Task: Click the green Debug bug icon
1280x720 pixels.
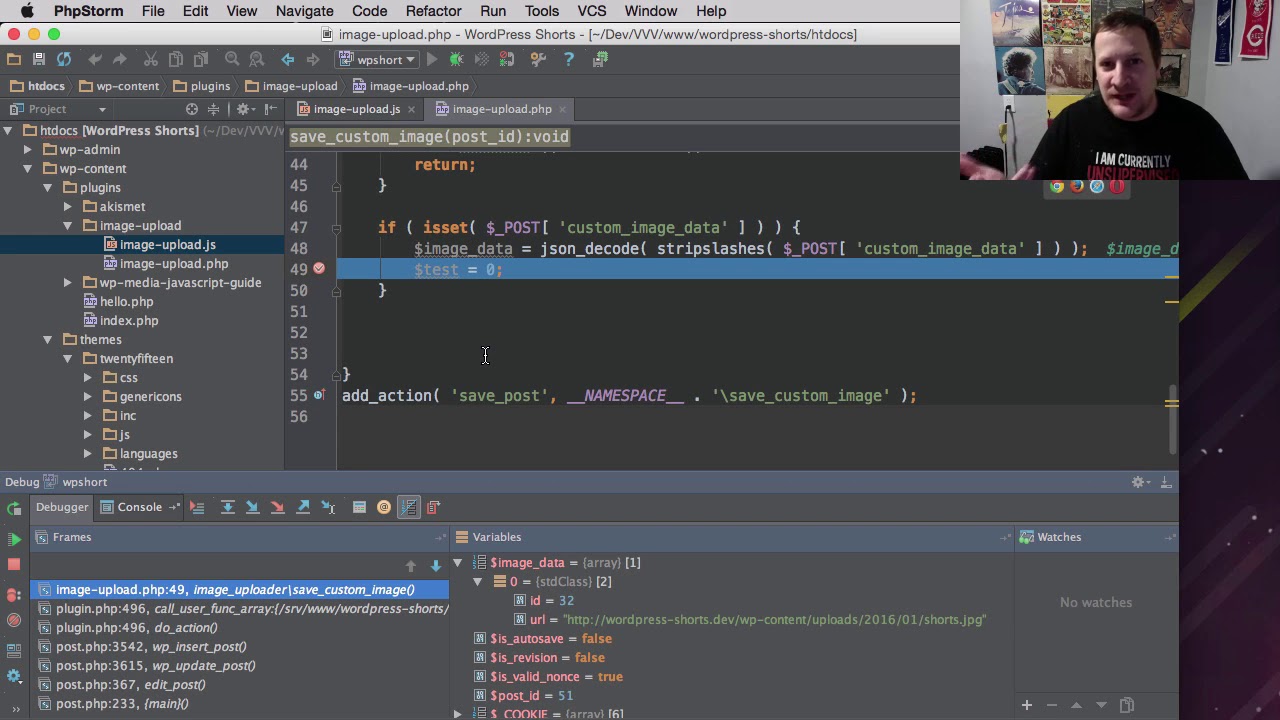Action: [x=457, y=60]
